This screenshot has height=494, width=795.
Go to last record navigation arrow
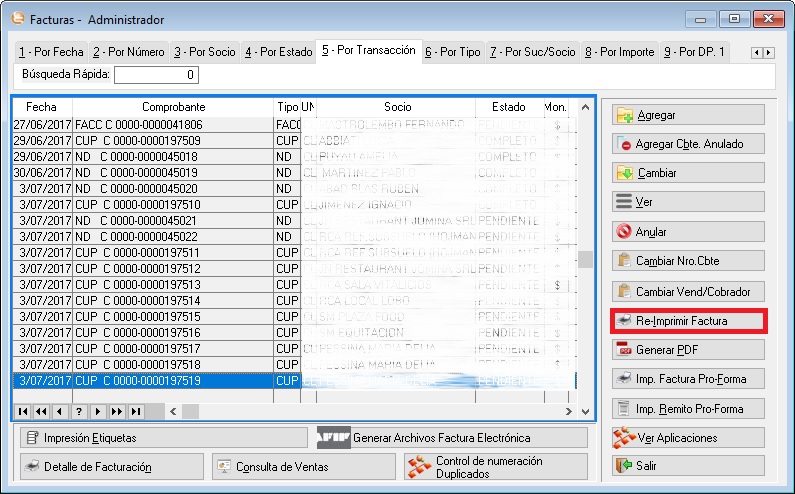tap(135, 411)
